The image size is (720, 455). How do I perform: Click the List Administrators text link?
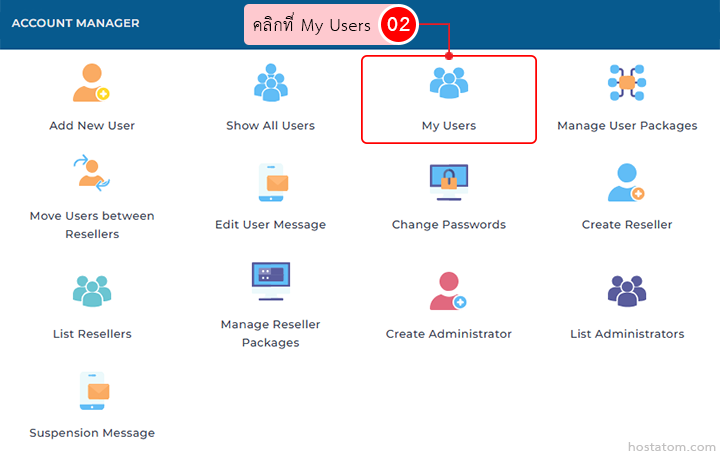tap(627, 334)
